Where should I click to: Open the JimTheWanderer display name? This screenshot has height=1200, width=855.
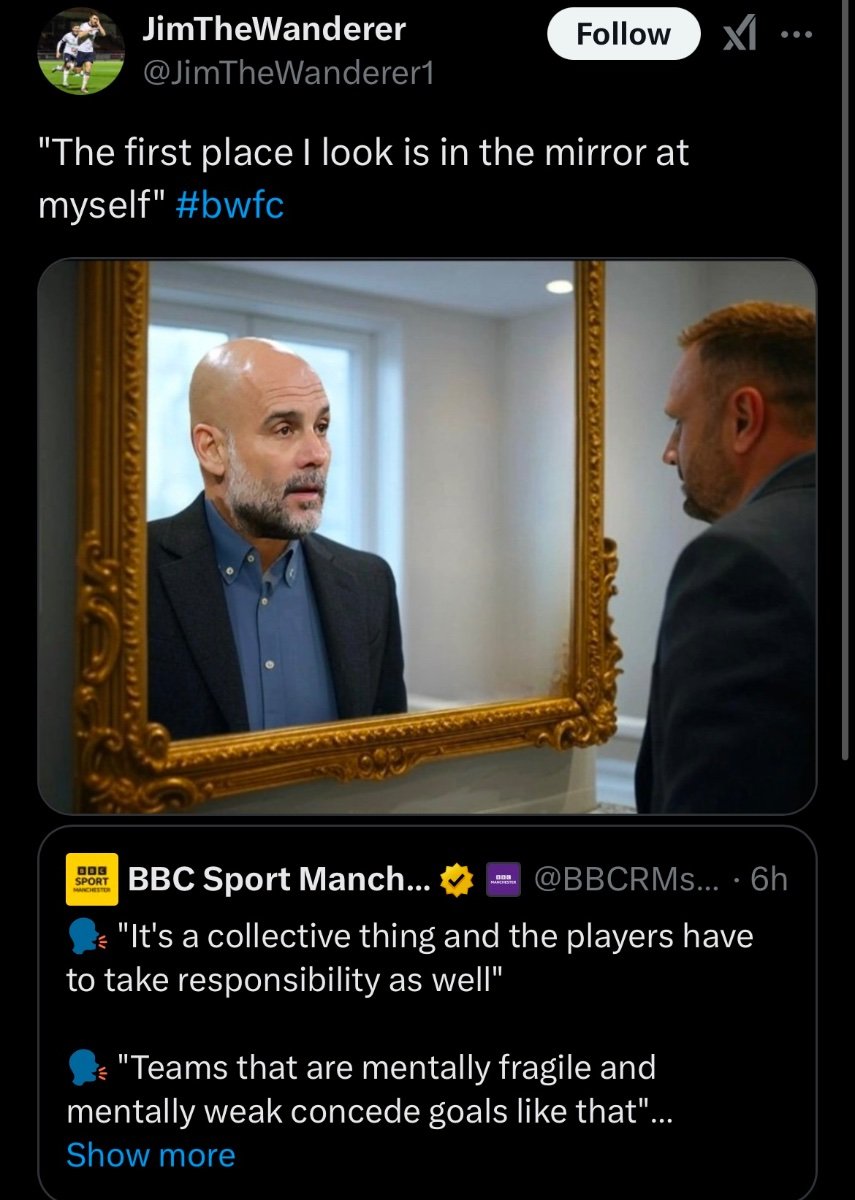tap(274, 29)
